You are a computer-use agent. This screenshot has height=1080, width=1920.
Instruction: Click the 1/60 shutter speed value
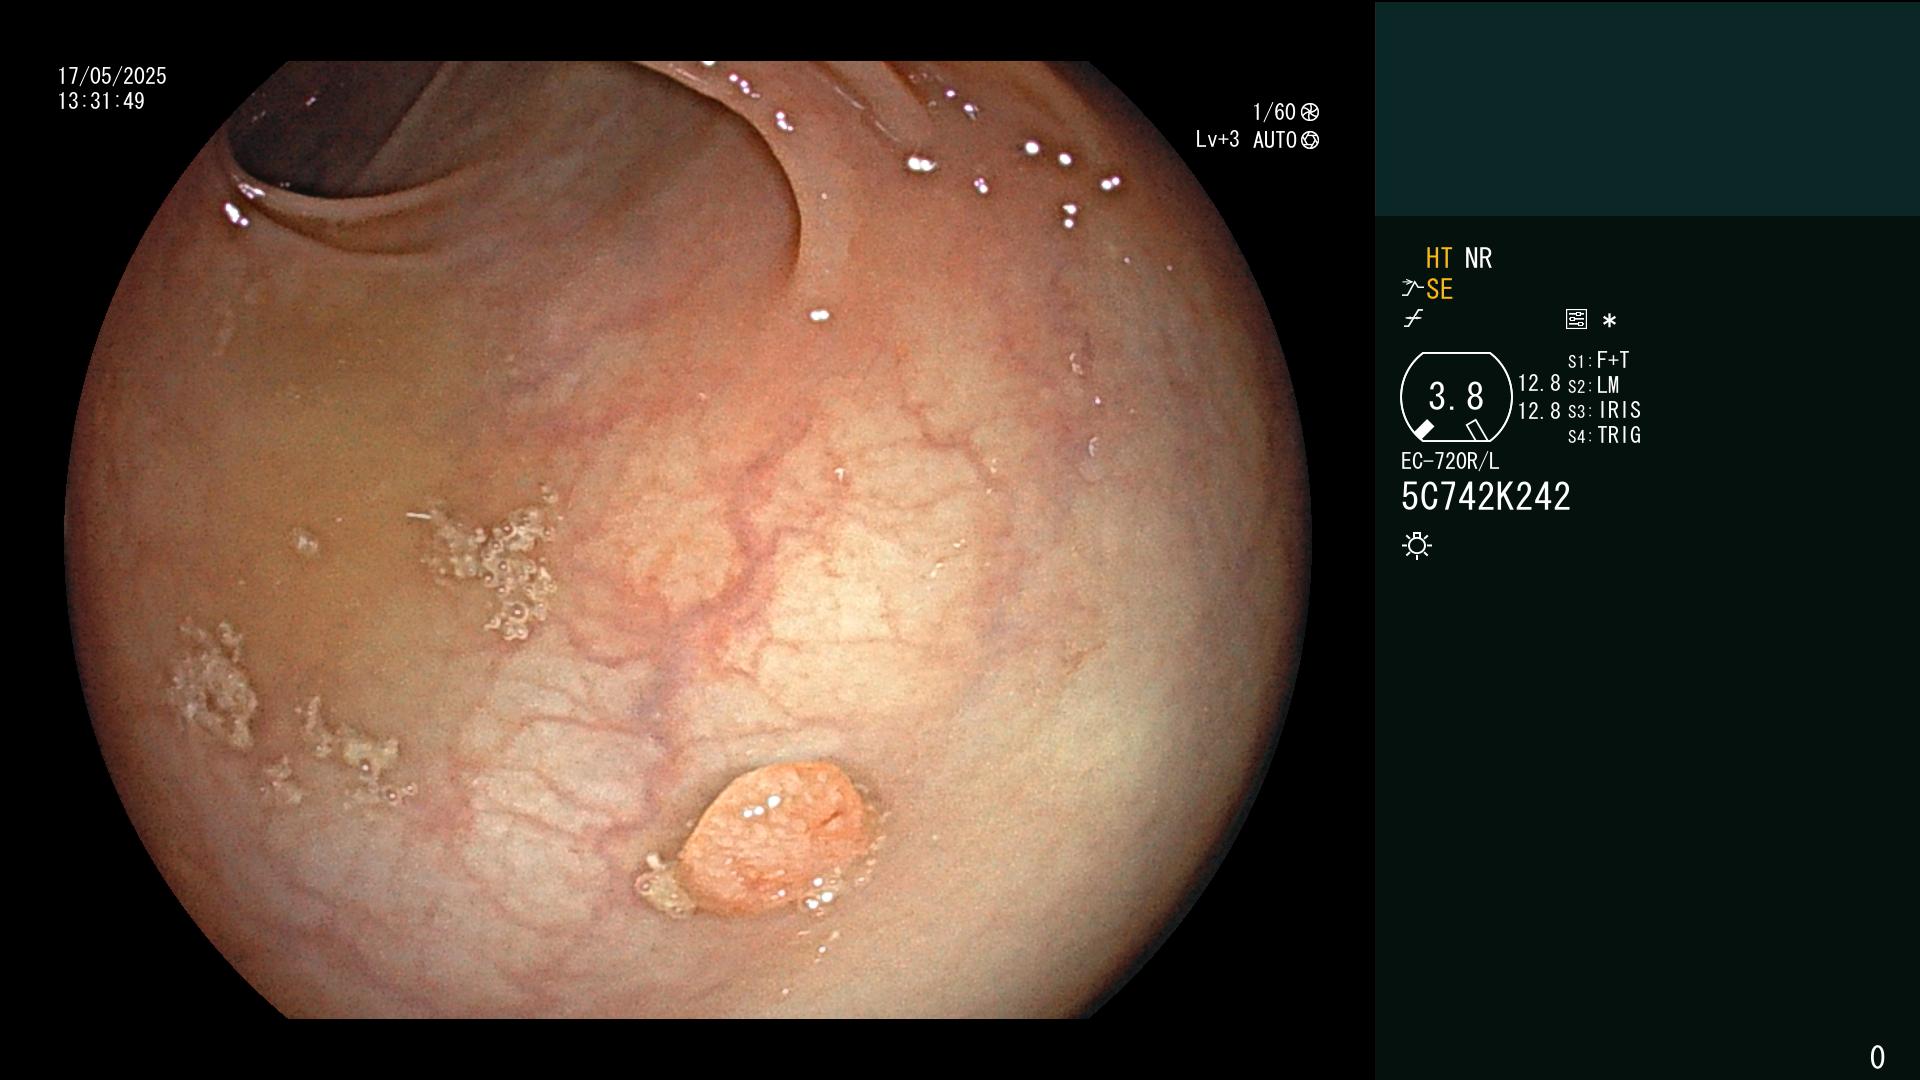[x=1274, y=112]
